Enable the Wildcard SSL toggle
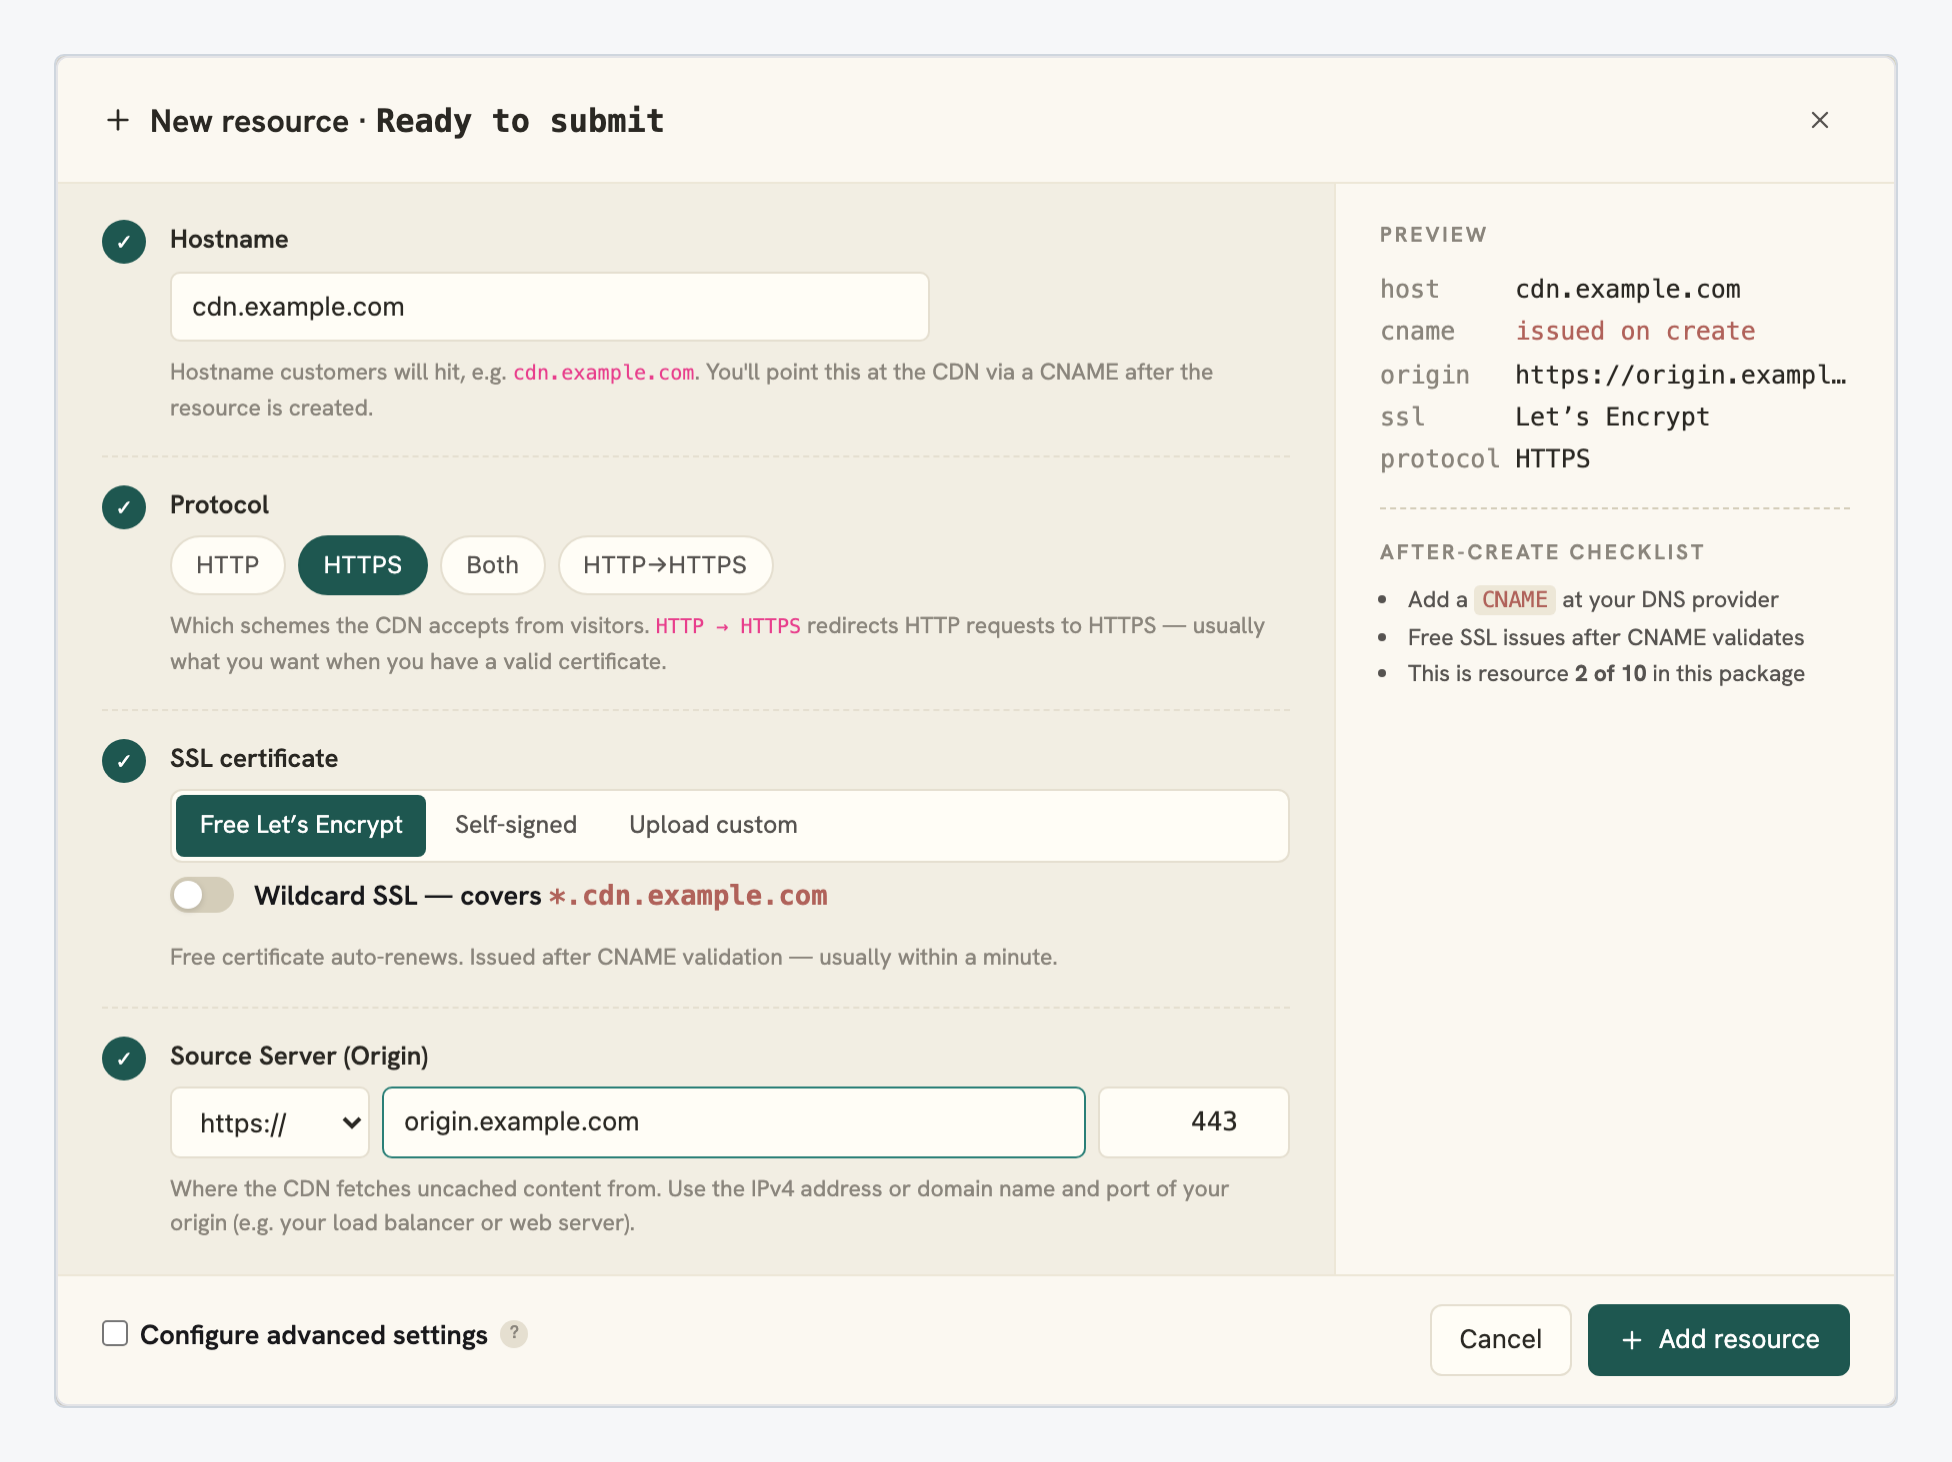1952x1462 pixels. tap(202, 895)
